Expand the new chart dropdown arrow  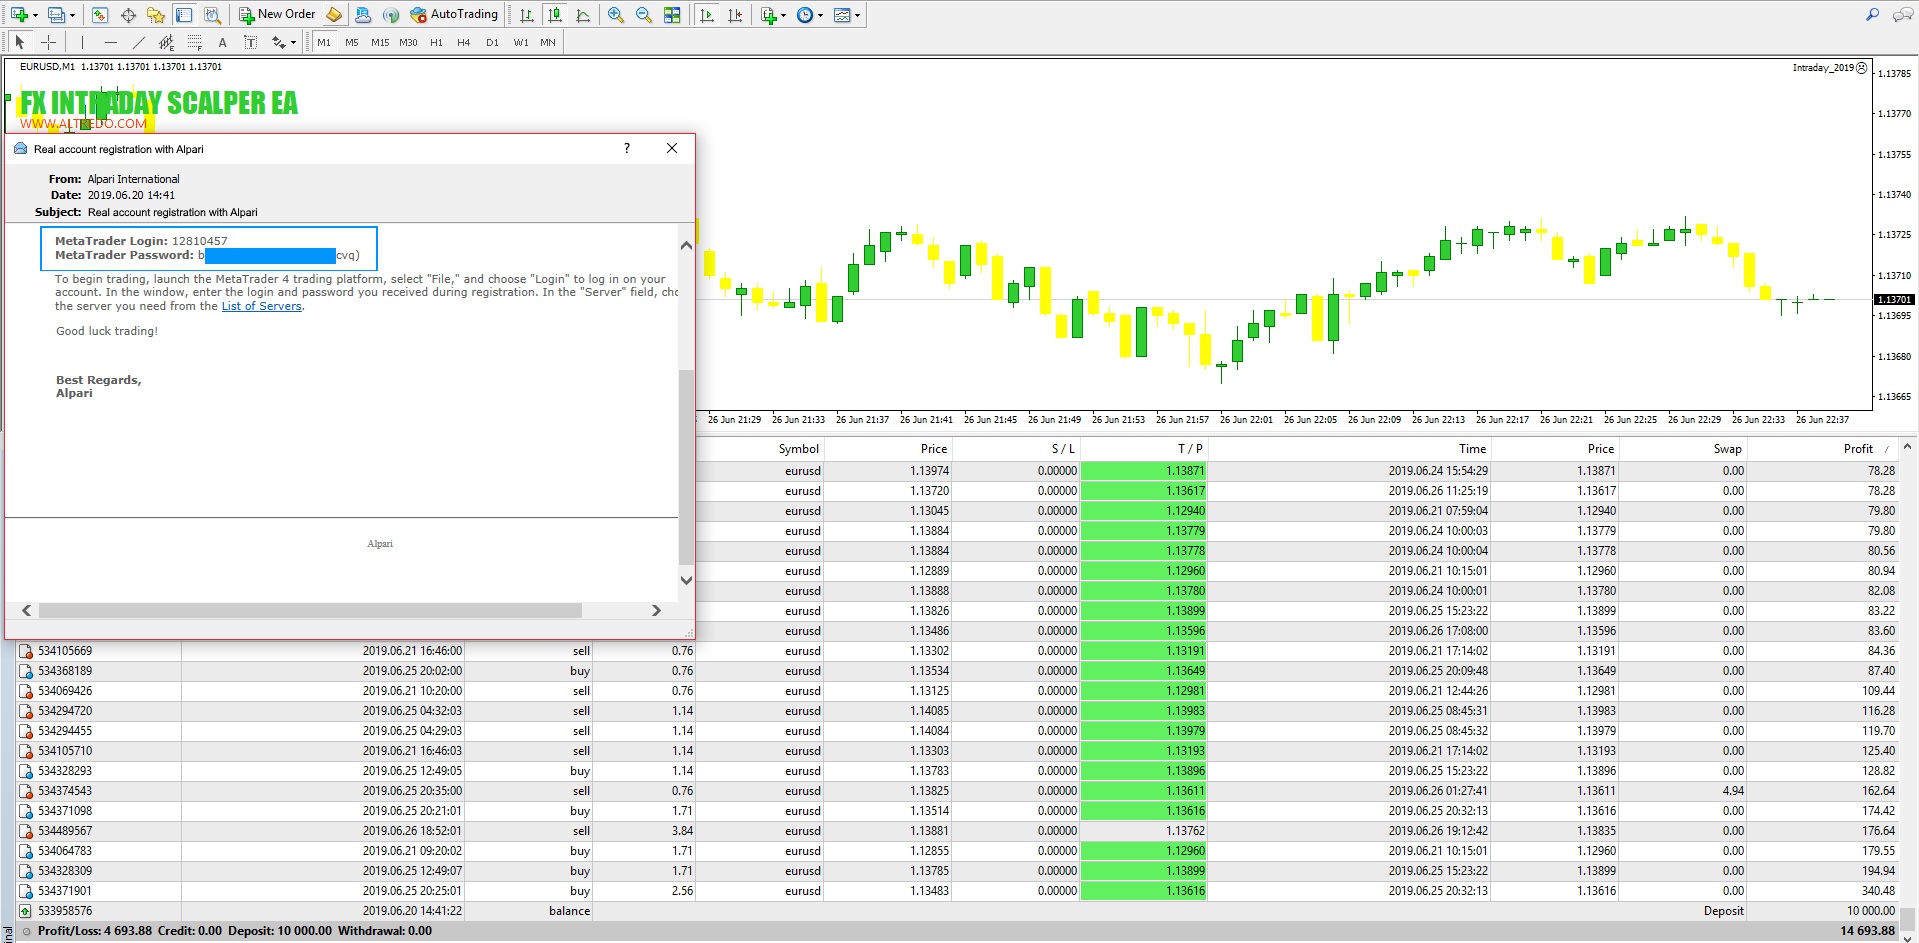point(35,15)
